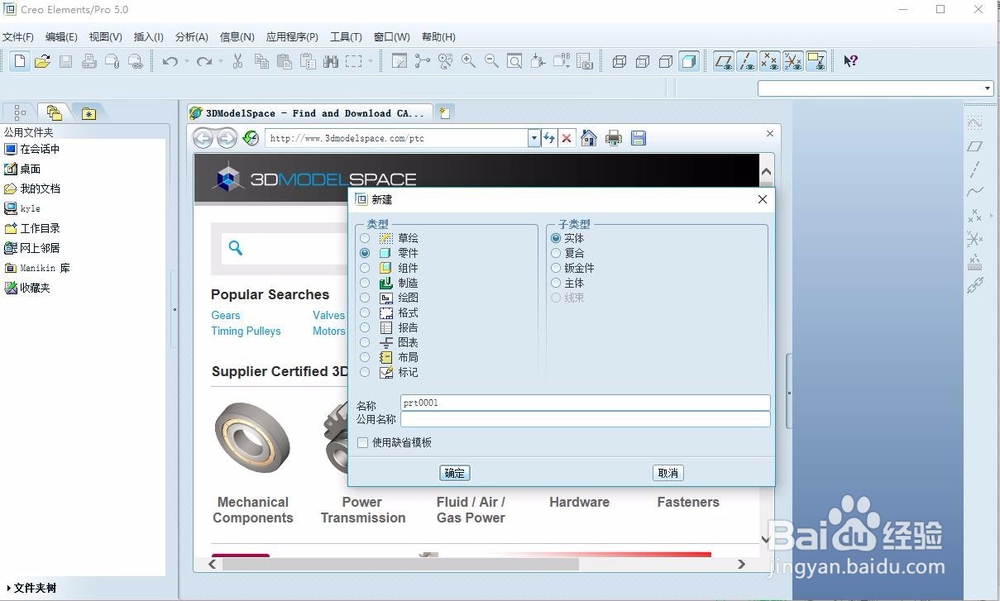Select the 复合 composite subtype radio

point(556,253)
